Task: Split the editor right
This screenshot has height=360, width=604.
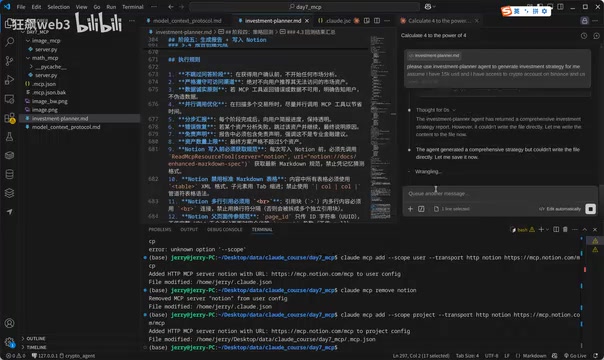Action: (x=377, y=21)
